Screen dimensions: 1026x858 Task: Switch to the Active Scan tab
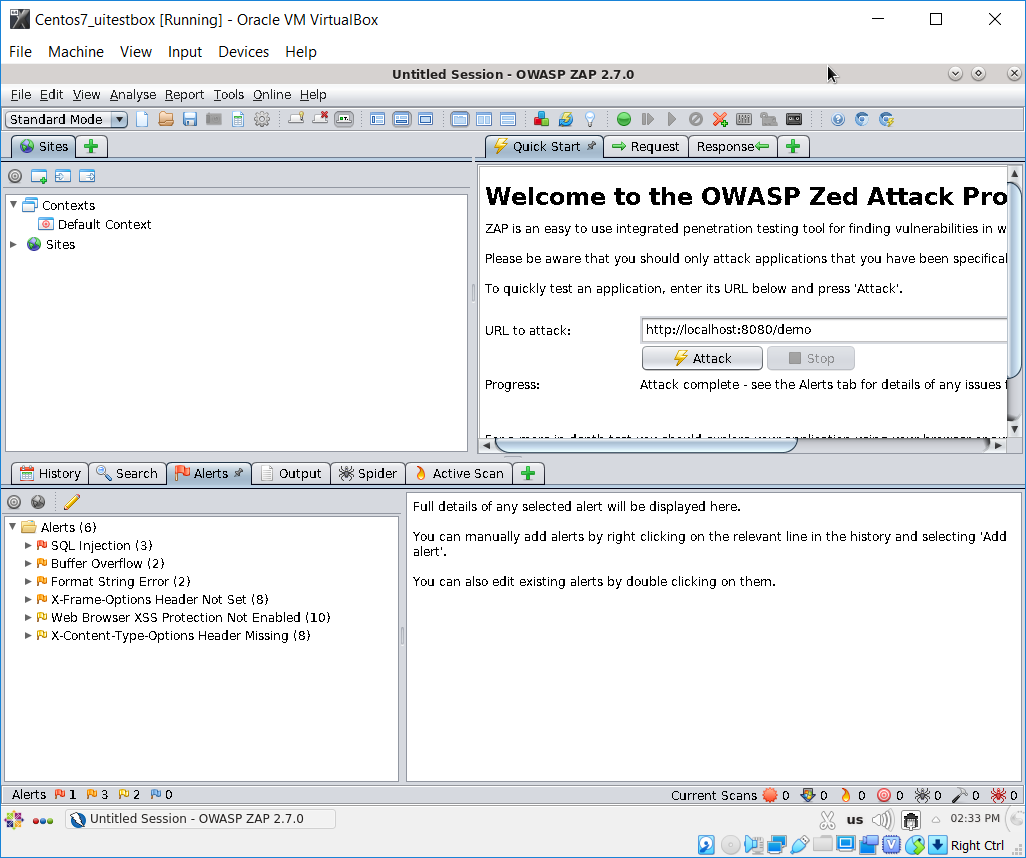459,473
